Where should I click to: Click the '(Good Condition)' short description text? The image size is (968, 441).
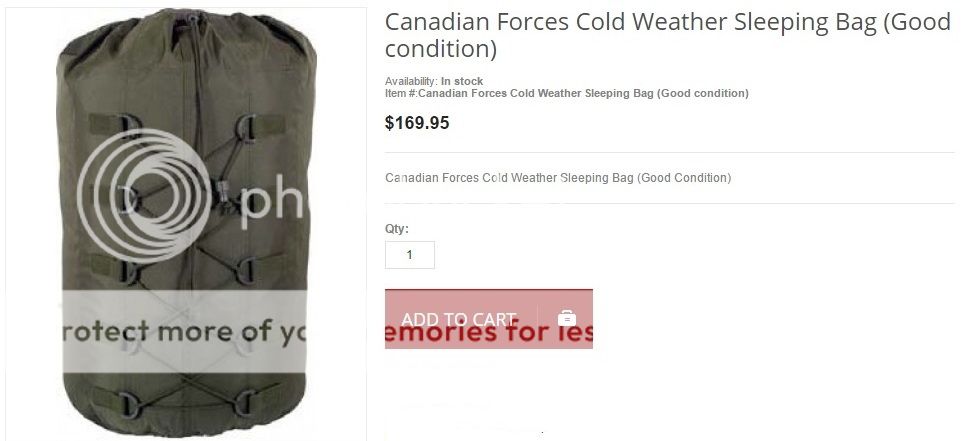[683, 178]
